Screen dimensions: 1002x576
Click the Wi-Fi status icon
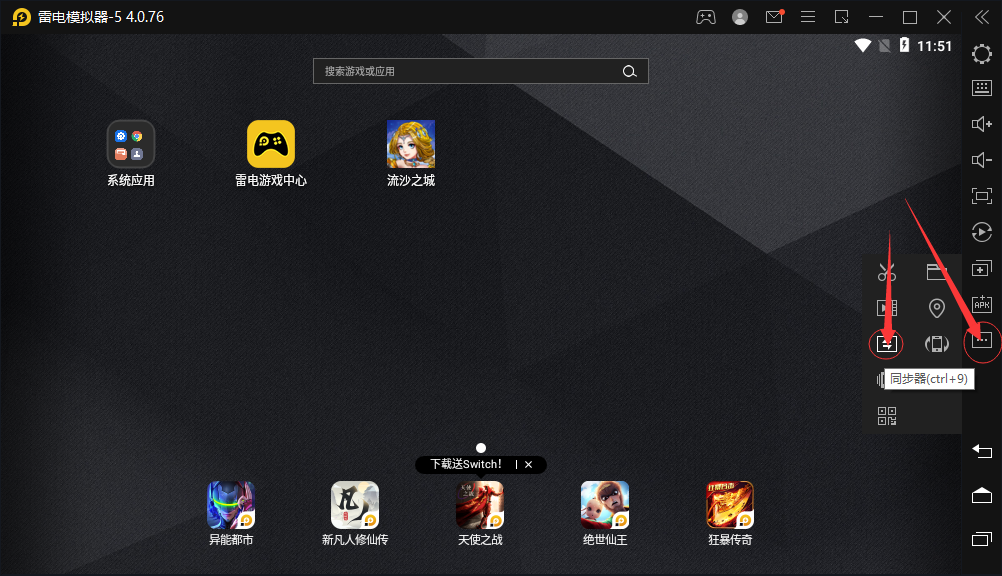tap(863, 45)
